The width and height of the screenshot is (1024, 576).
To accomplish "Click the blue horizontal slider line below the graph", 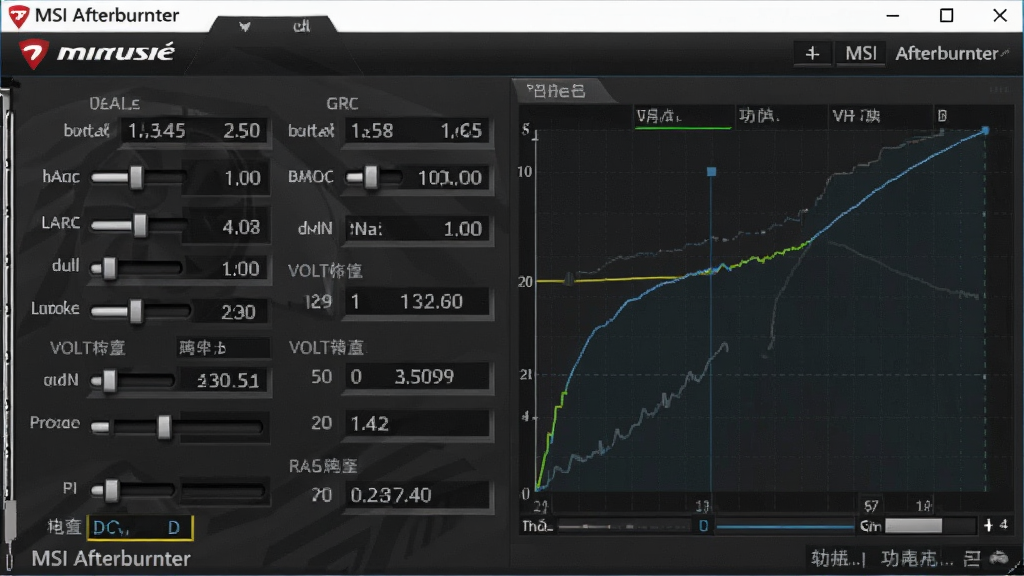I will pyautogui.click(x=785, y=526).
